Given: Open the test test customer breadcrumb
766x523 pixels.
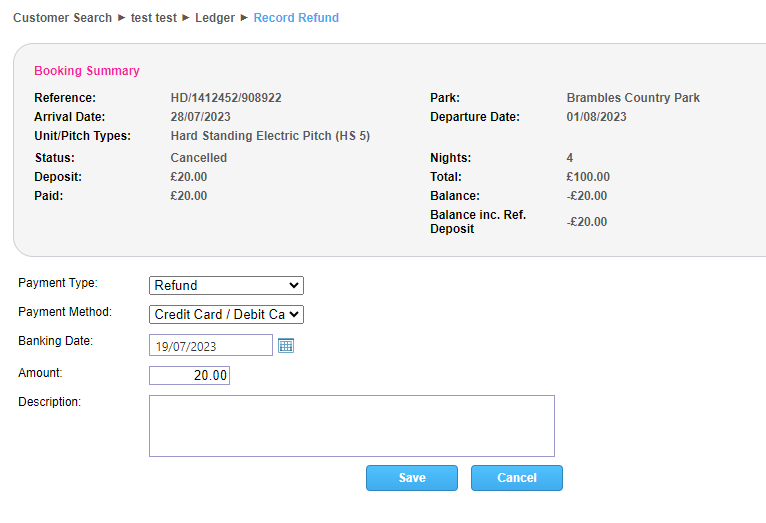Looking at the screenshot, I should 154,18.
